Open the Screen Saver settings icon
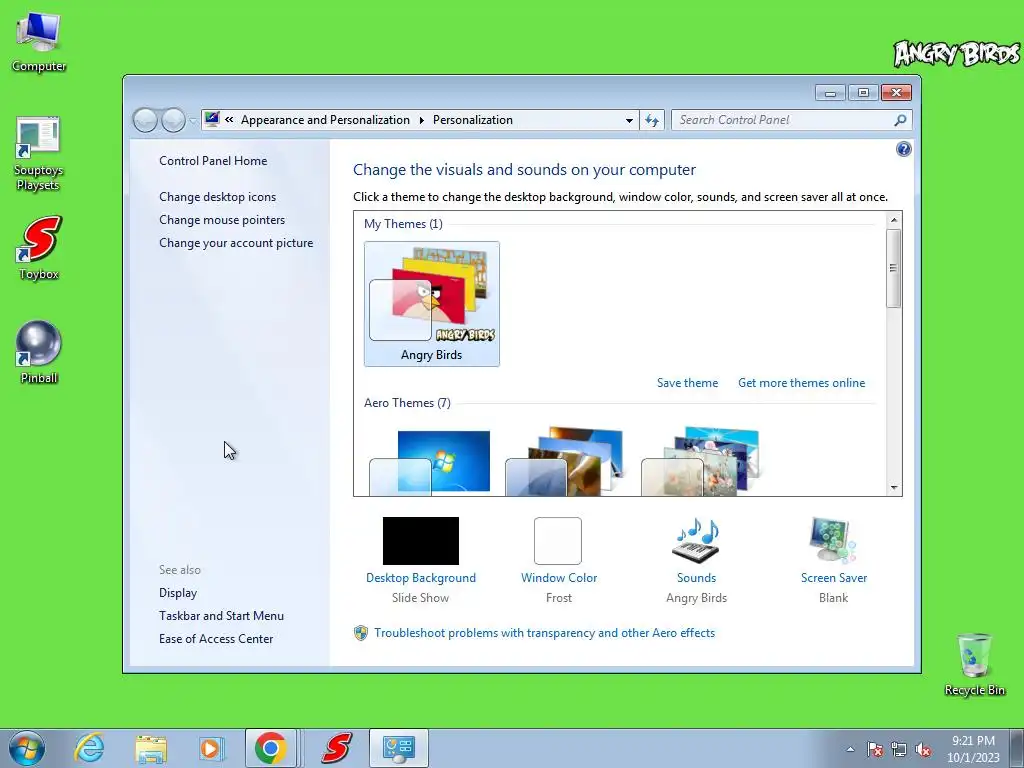This screenshot has width=1024, height=768. click(833, 541)
